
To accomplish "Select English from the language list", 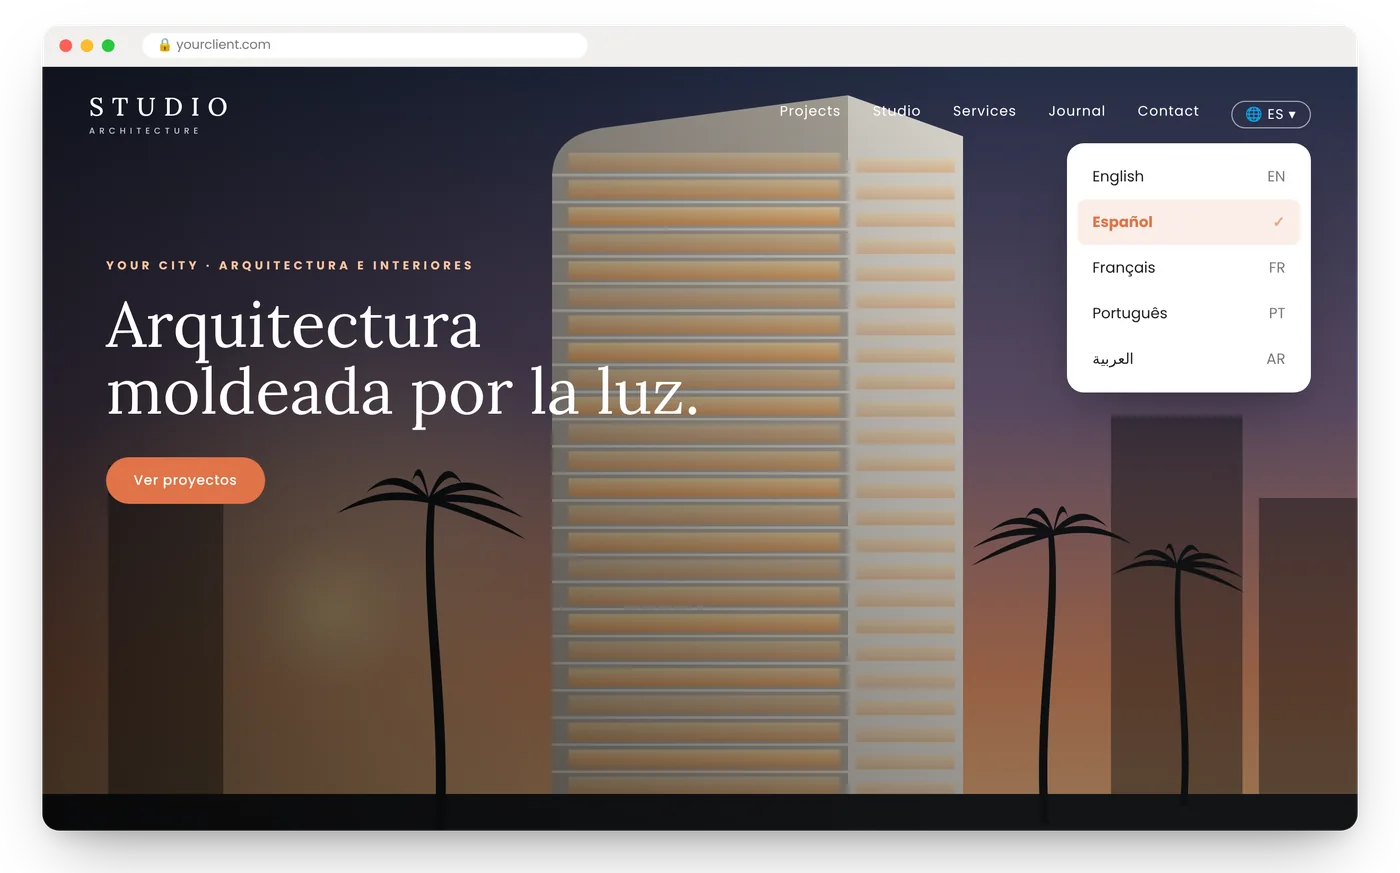I will click(1188, 176).
